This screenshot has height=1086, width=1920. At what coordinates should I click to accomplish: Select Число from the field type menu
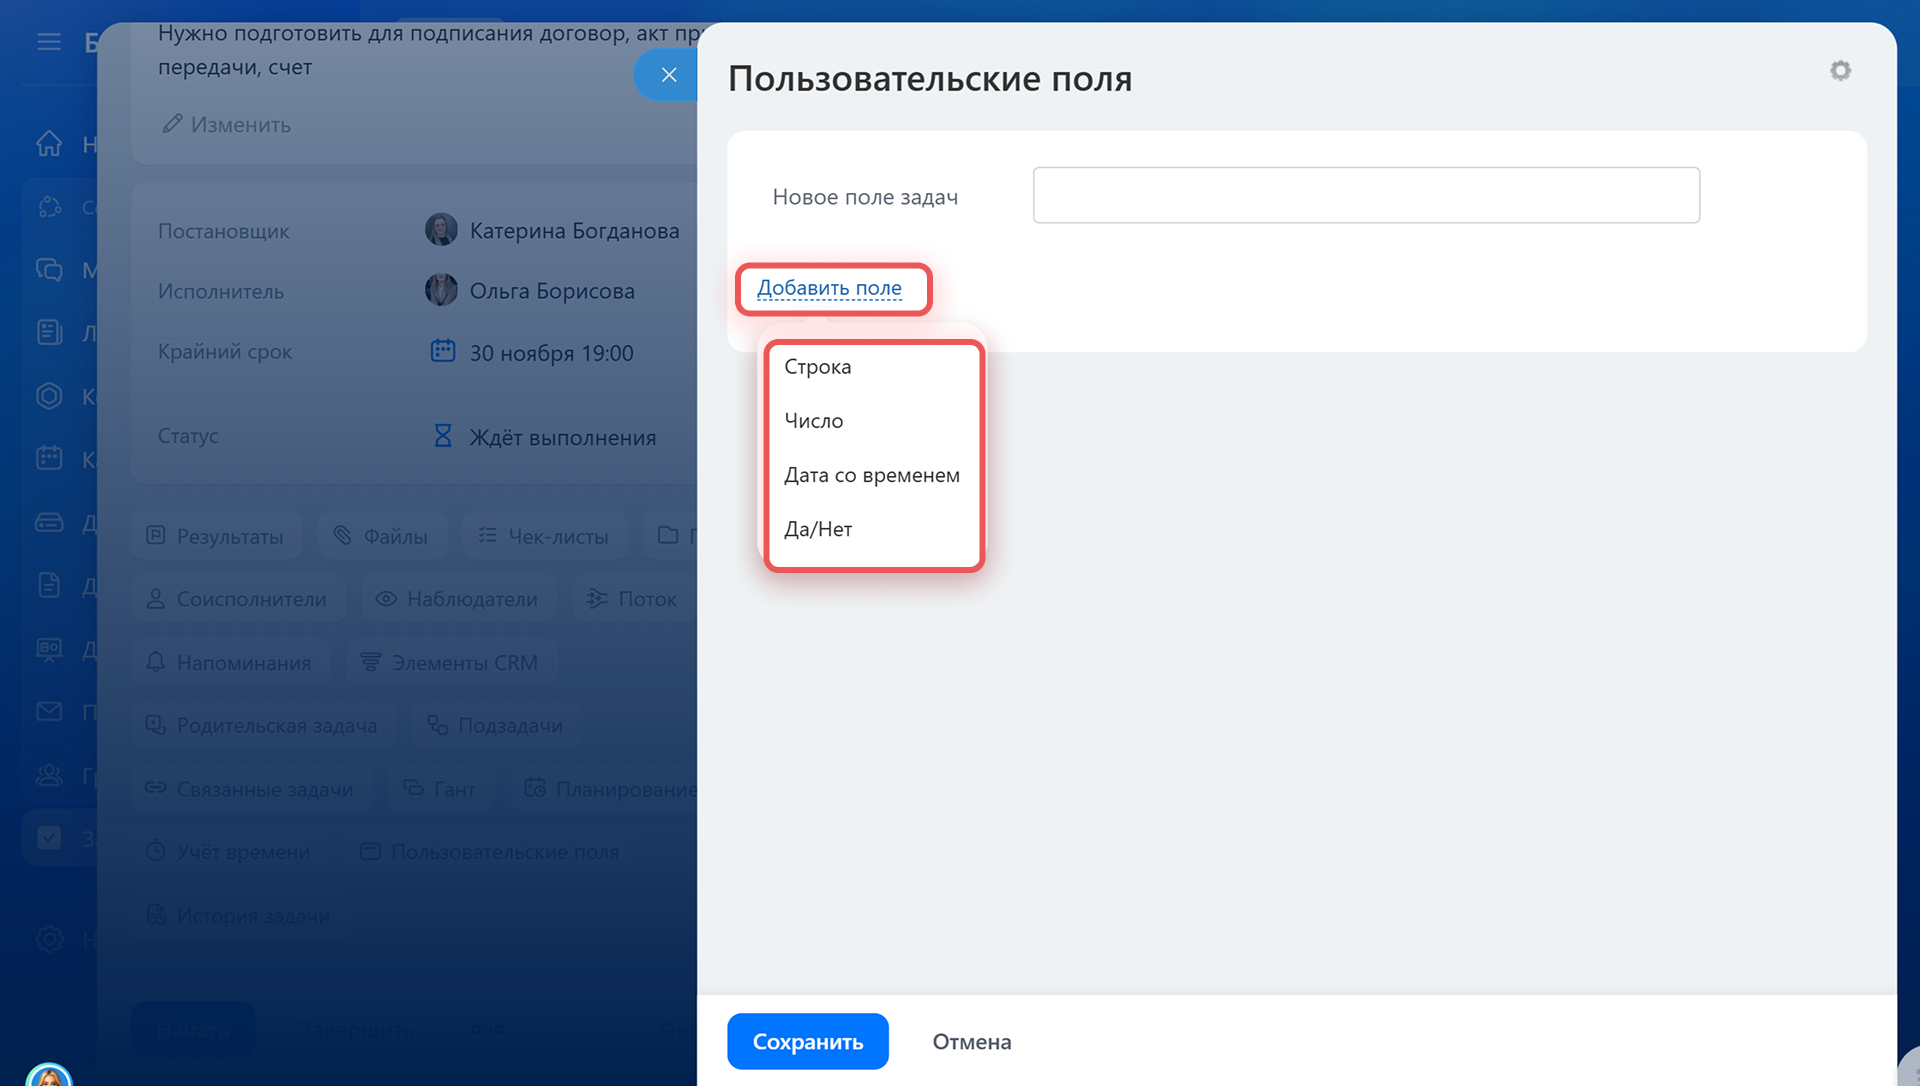click(814, 421)
